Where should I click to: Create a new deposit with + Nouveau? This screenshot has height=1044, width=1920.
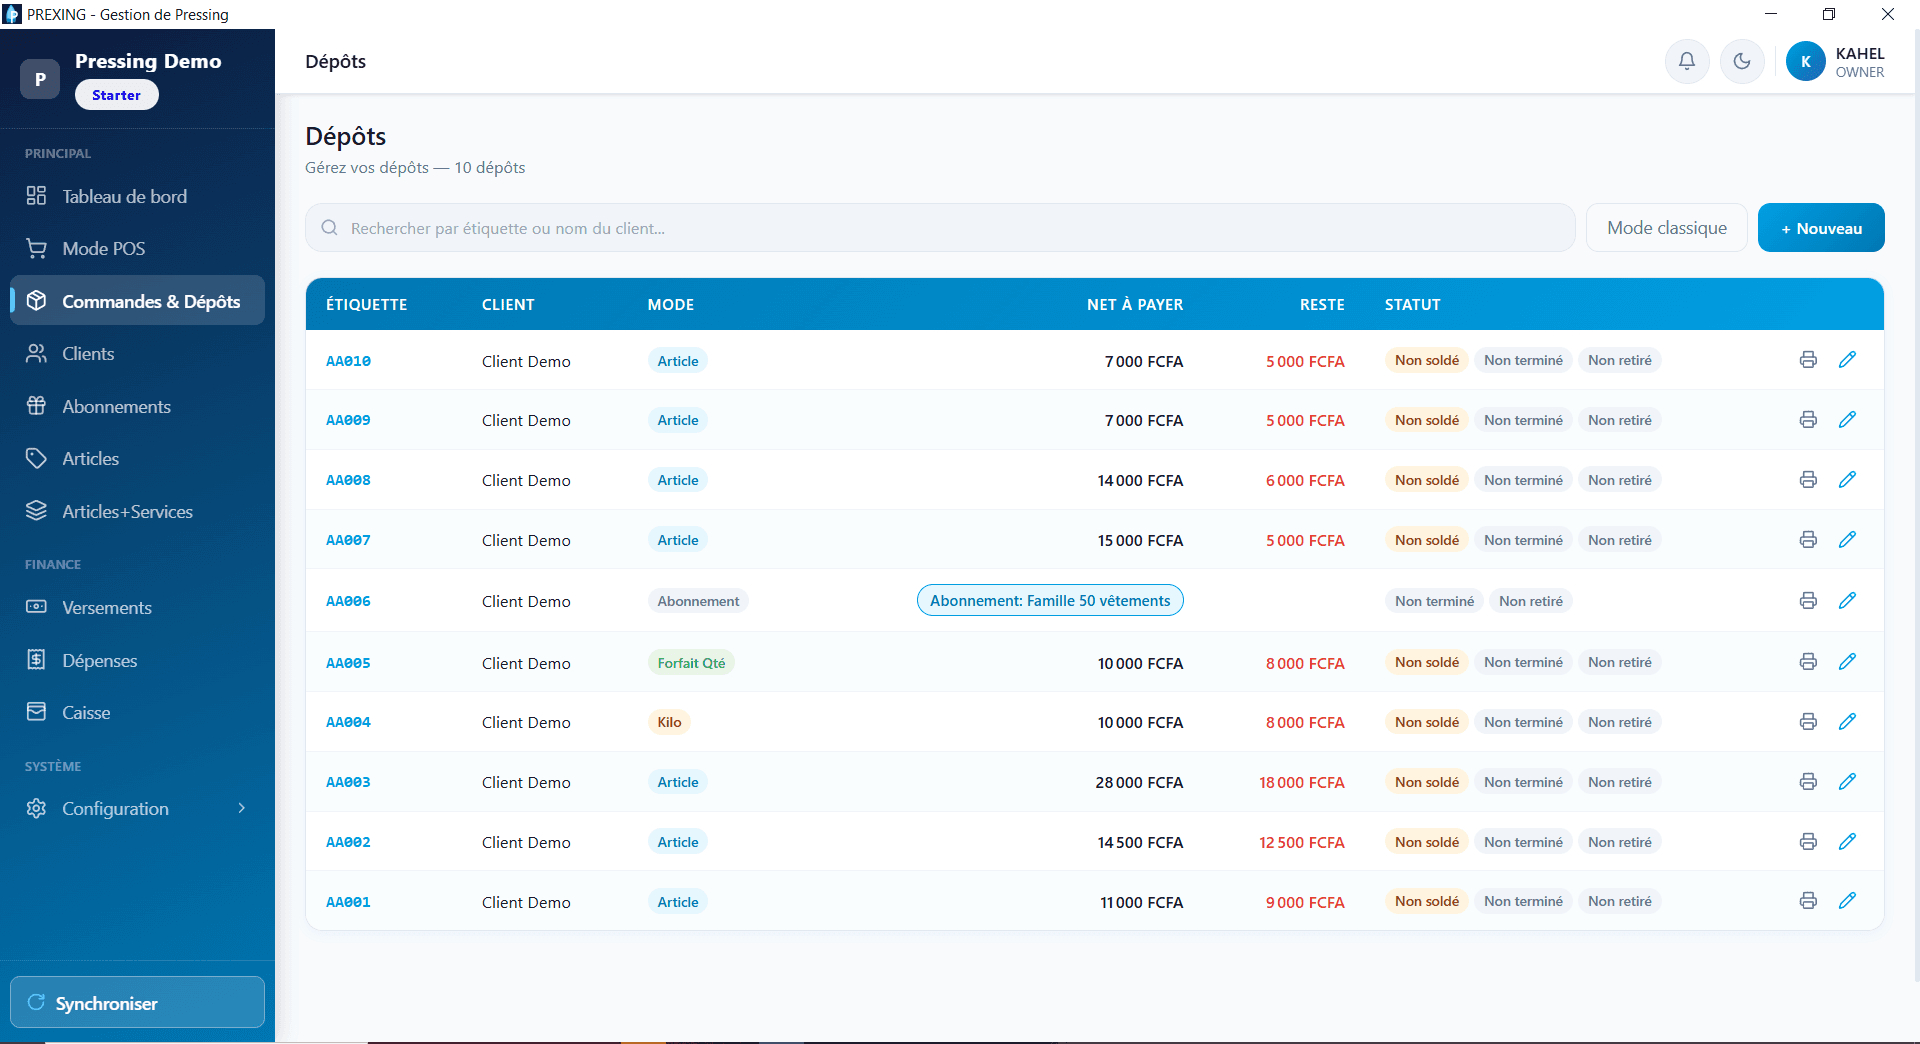[1821, 228]
